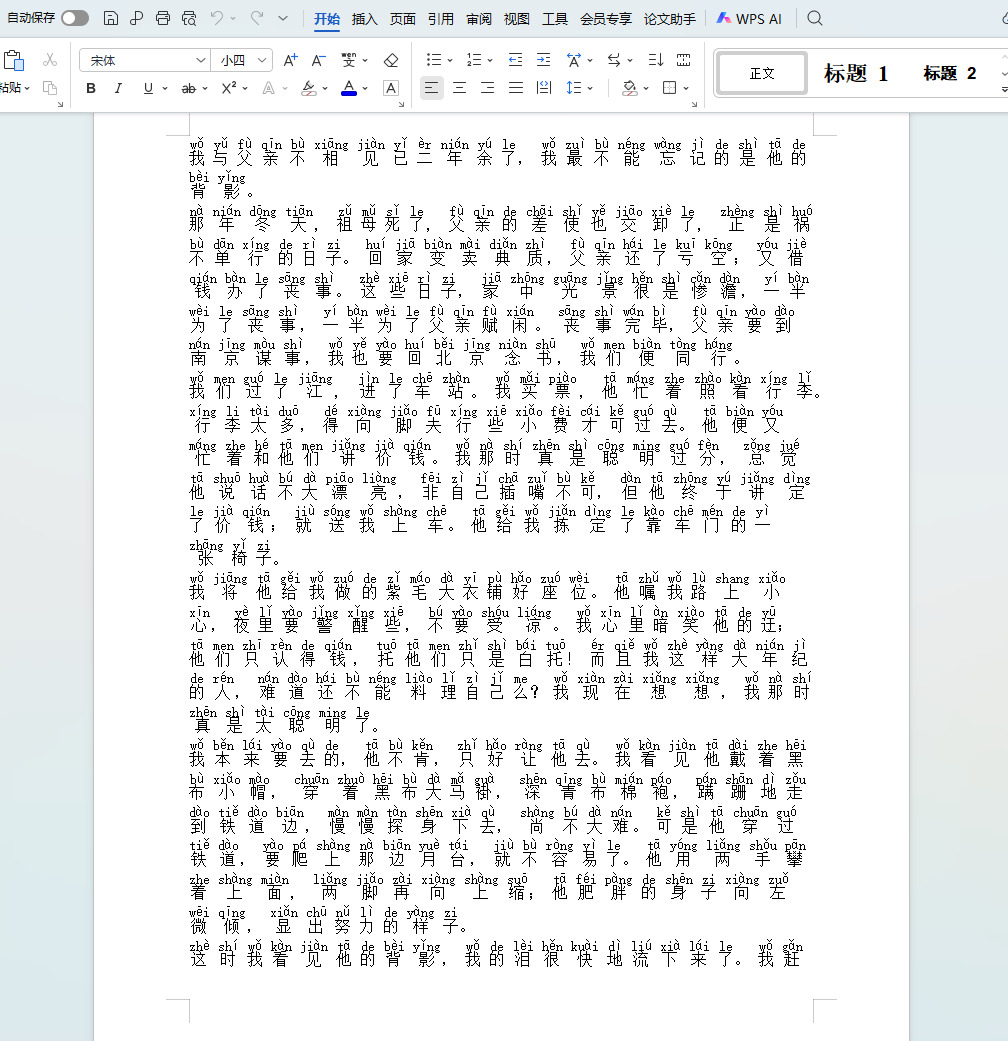This screenshot has height=1041, width=1008.
Task: Expand the line spacing dropdown arrow
Action: click(590, 88)
